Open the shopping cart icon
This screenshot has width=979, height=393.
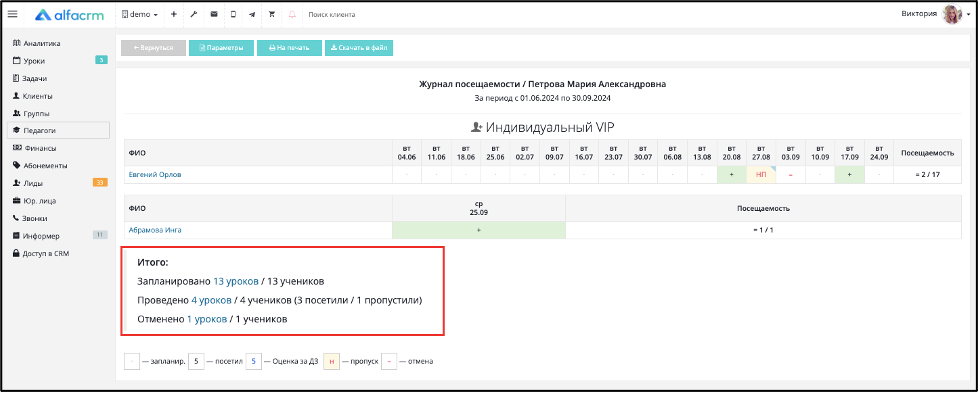272,14
